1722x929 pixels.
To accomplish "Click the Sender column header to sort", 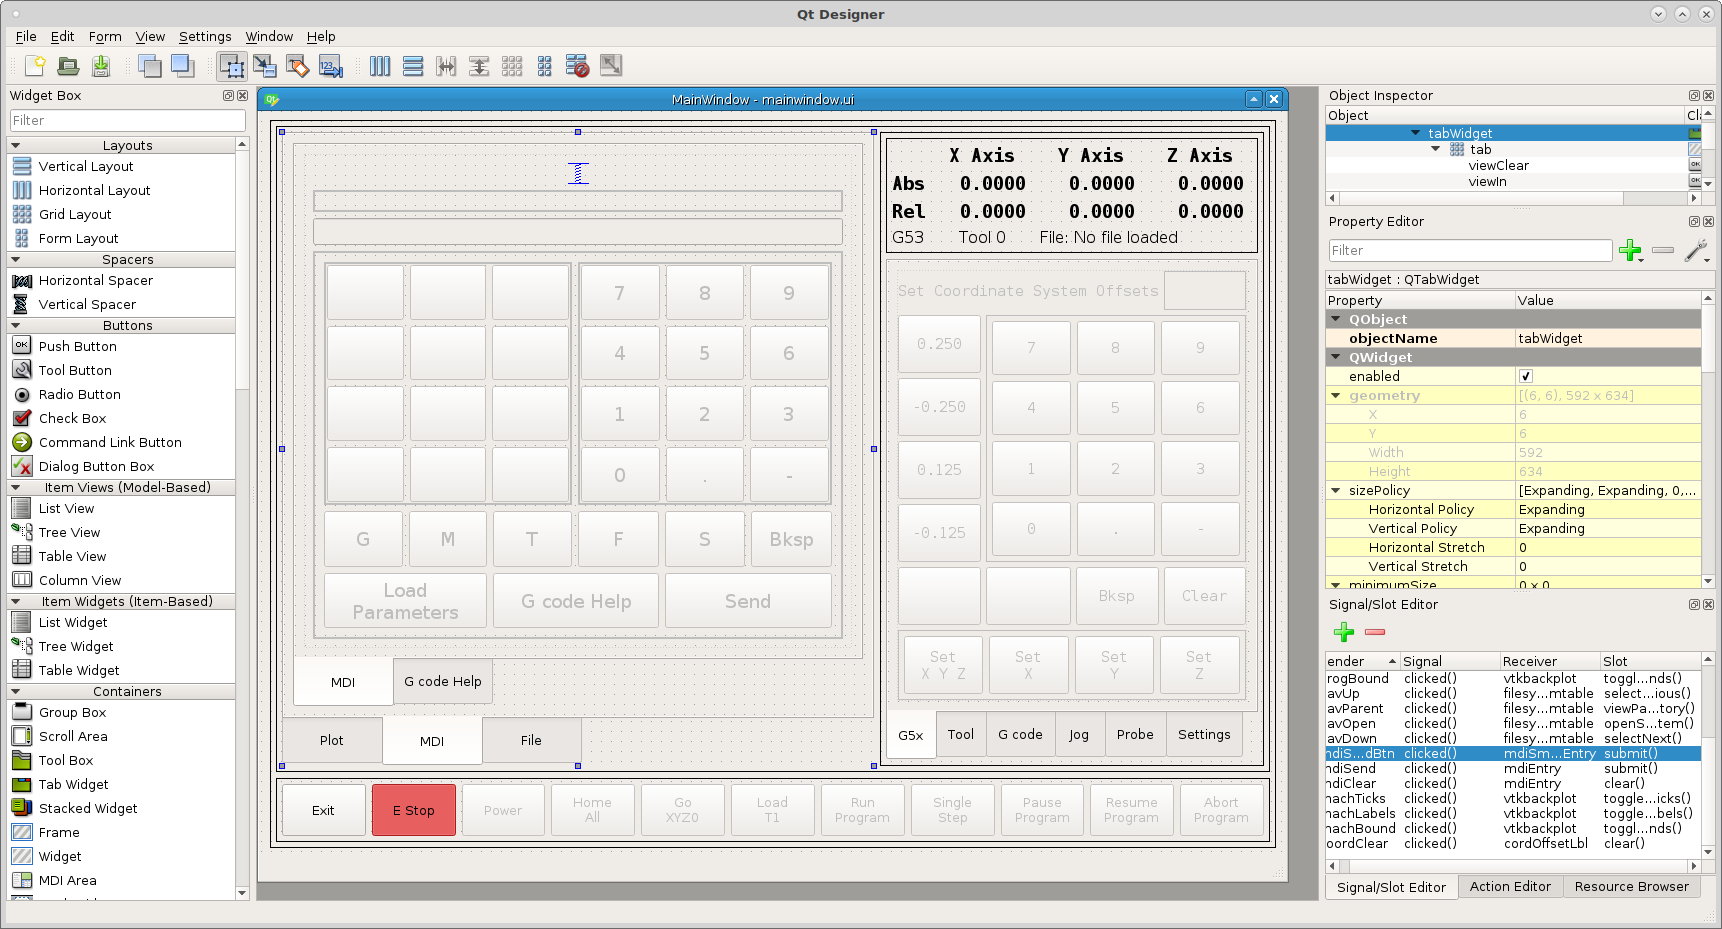I will pos(1362,661).
